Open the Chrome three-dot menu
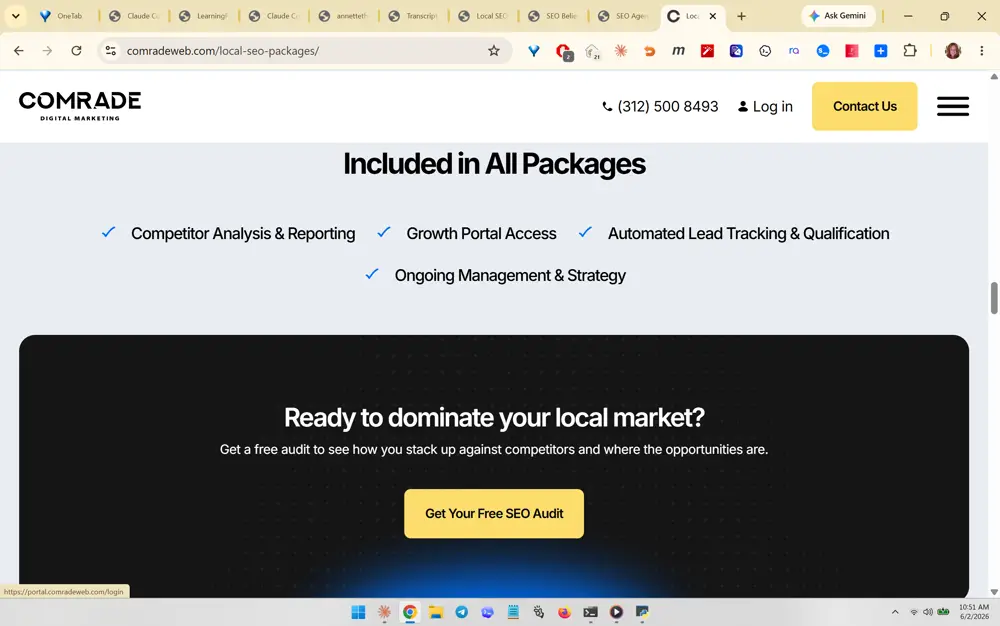 982,51
